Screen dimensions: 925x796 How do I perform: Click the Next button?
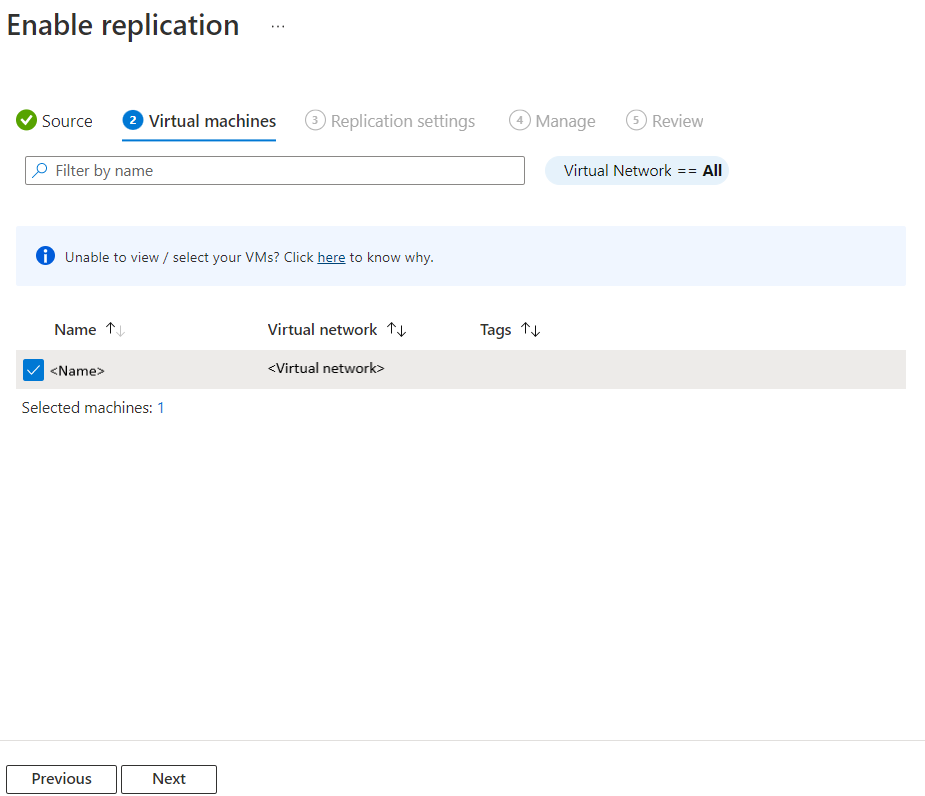(168, 778)
